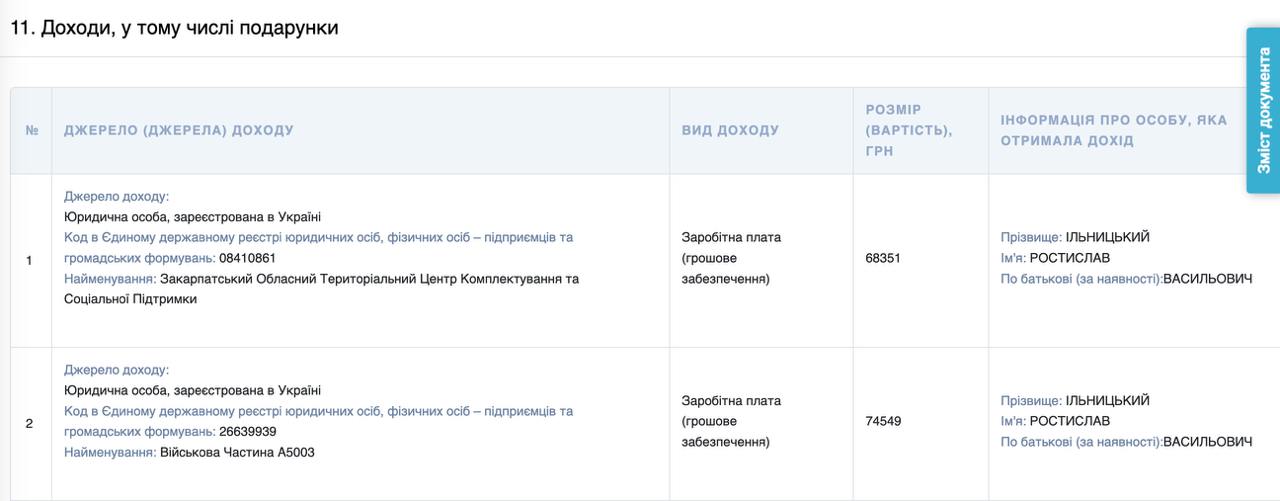
Task: Click the "Військова Частина А5003" name text
Action: coord(237,452)
